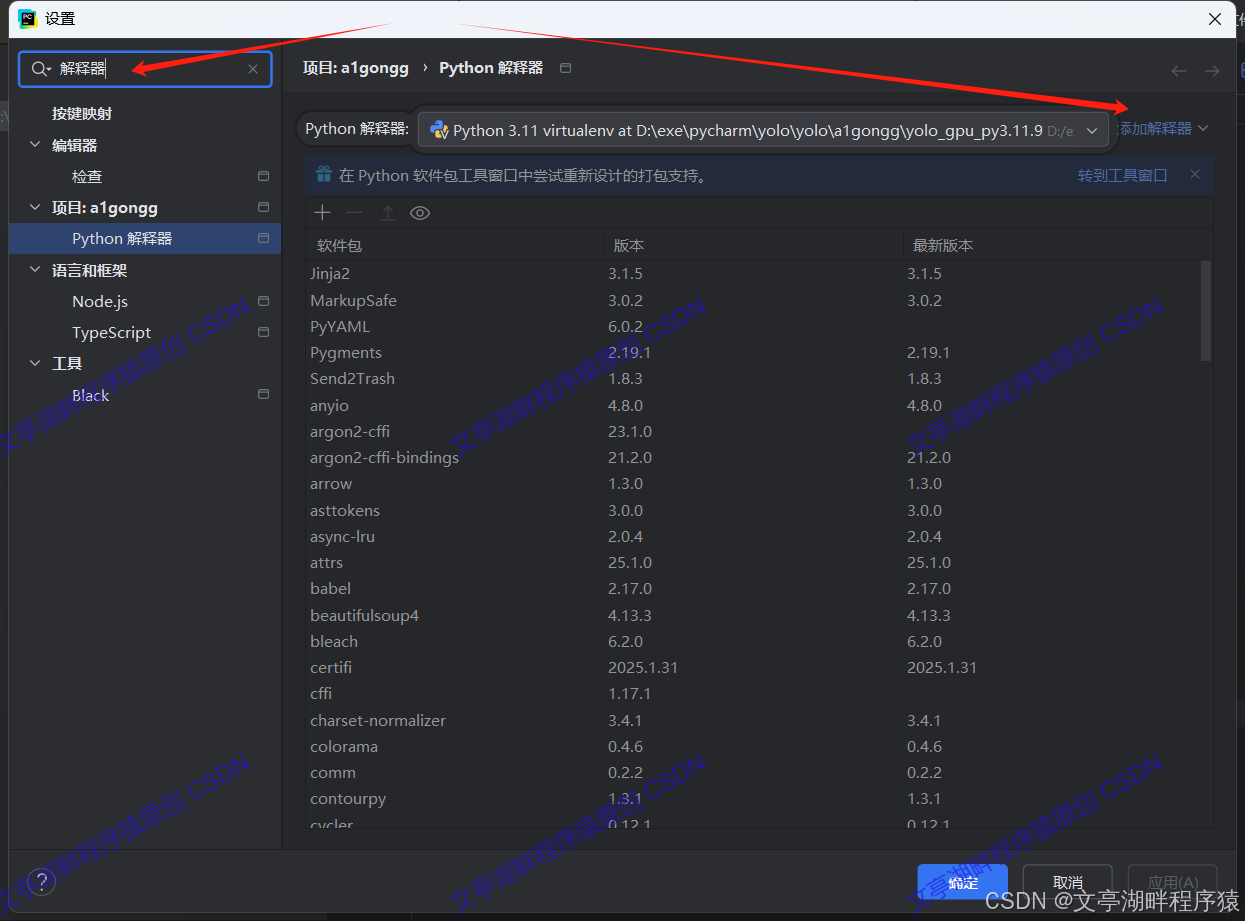Image resolution: width=1245 pixels, height=921 pixels.
Task: Click version 2025.1.31 of certifi
Action: pos(643,667)
